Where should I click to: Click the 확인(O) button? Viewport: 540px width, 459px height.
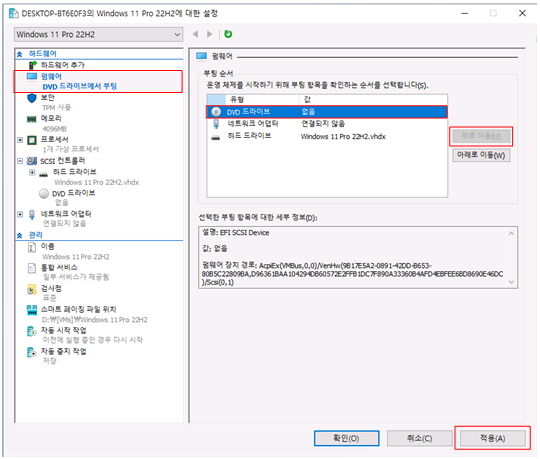pyautogui.click(x=346, y=438)
